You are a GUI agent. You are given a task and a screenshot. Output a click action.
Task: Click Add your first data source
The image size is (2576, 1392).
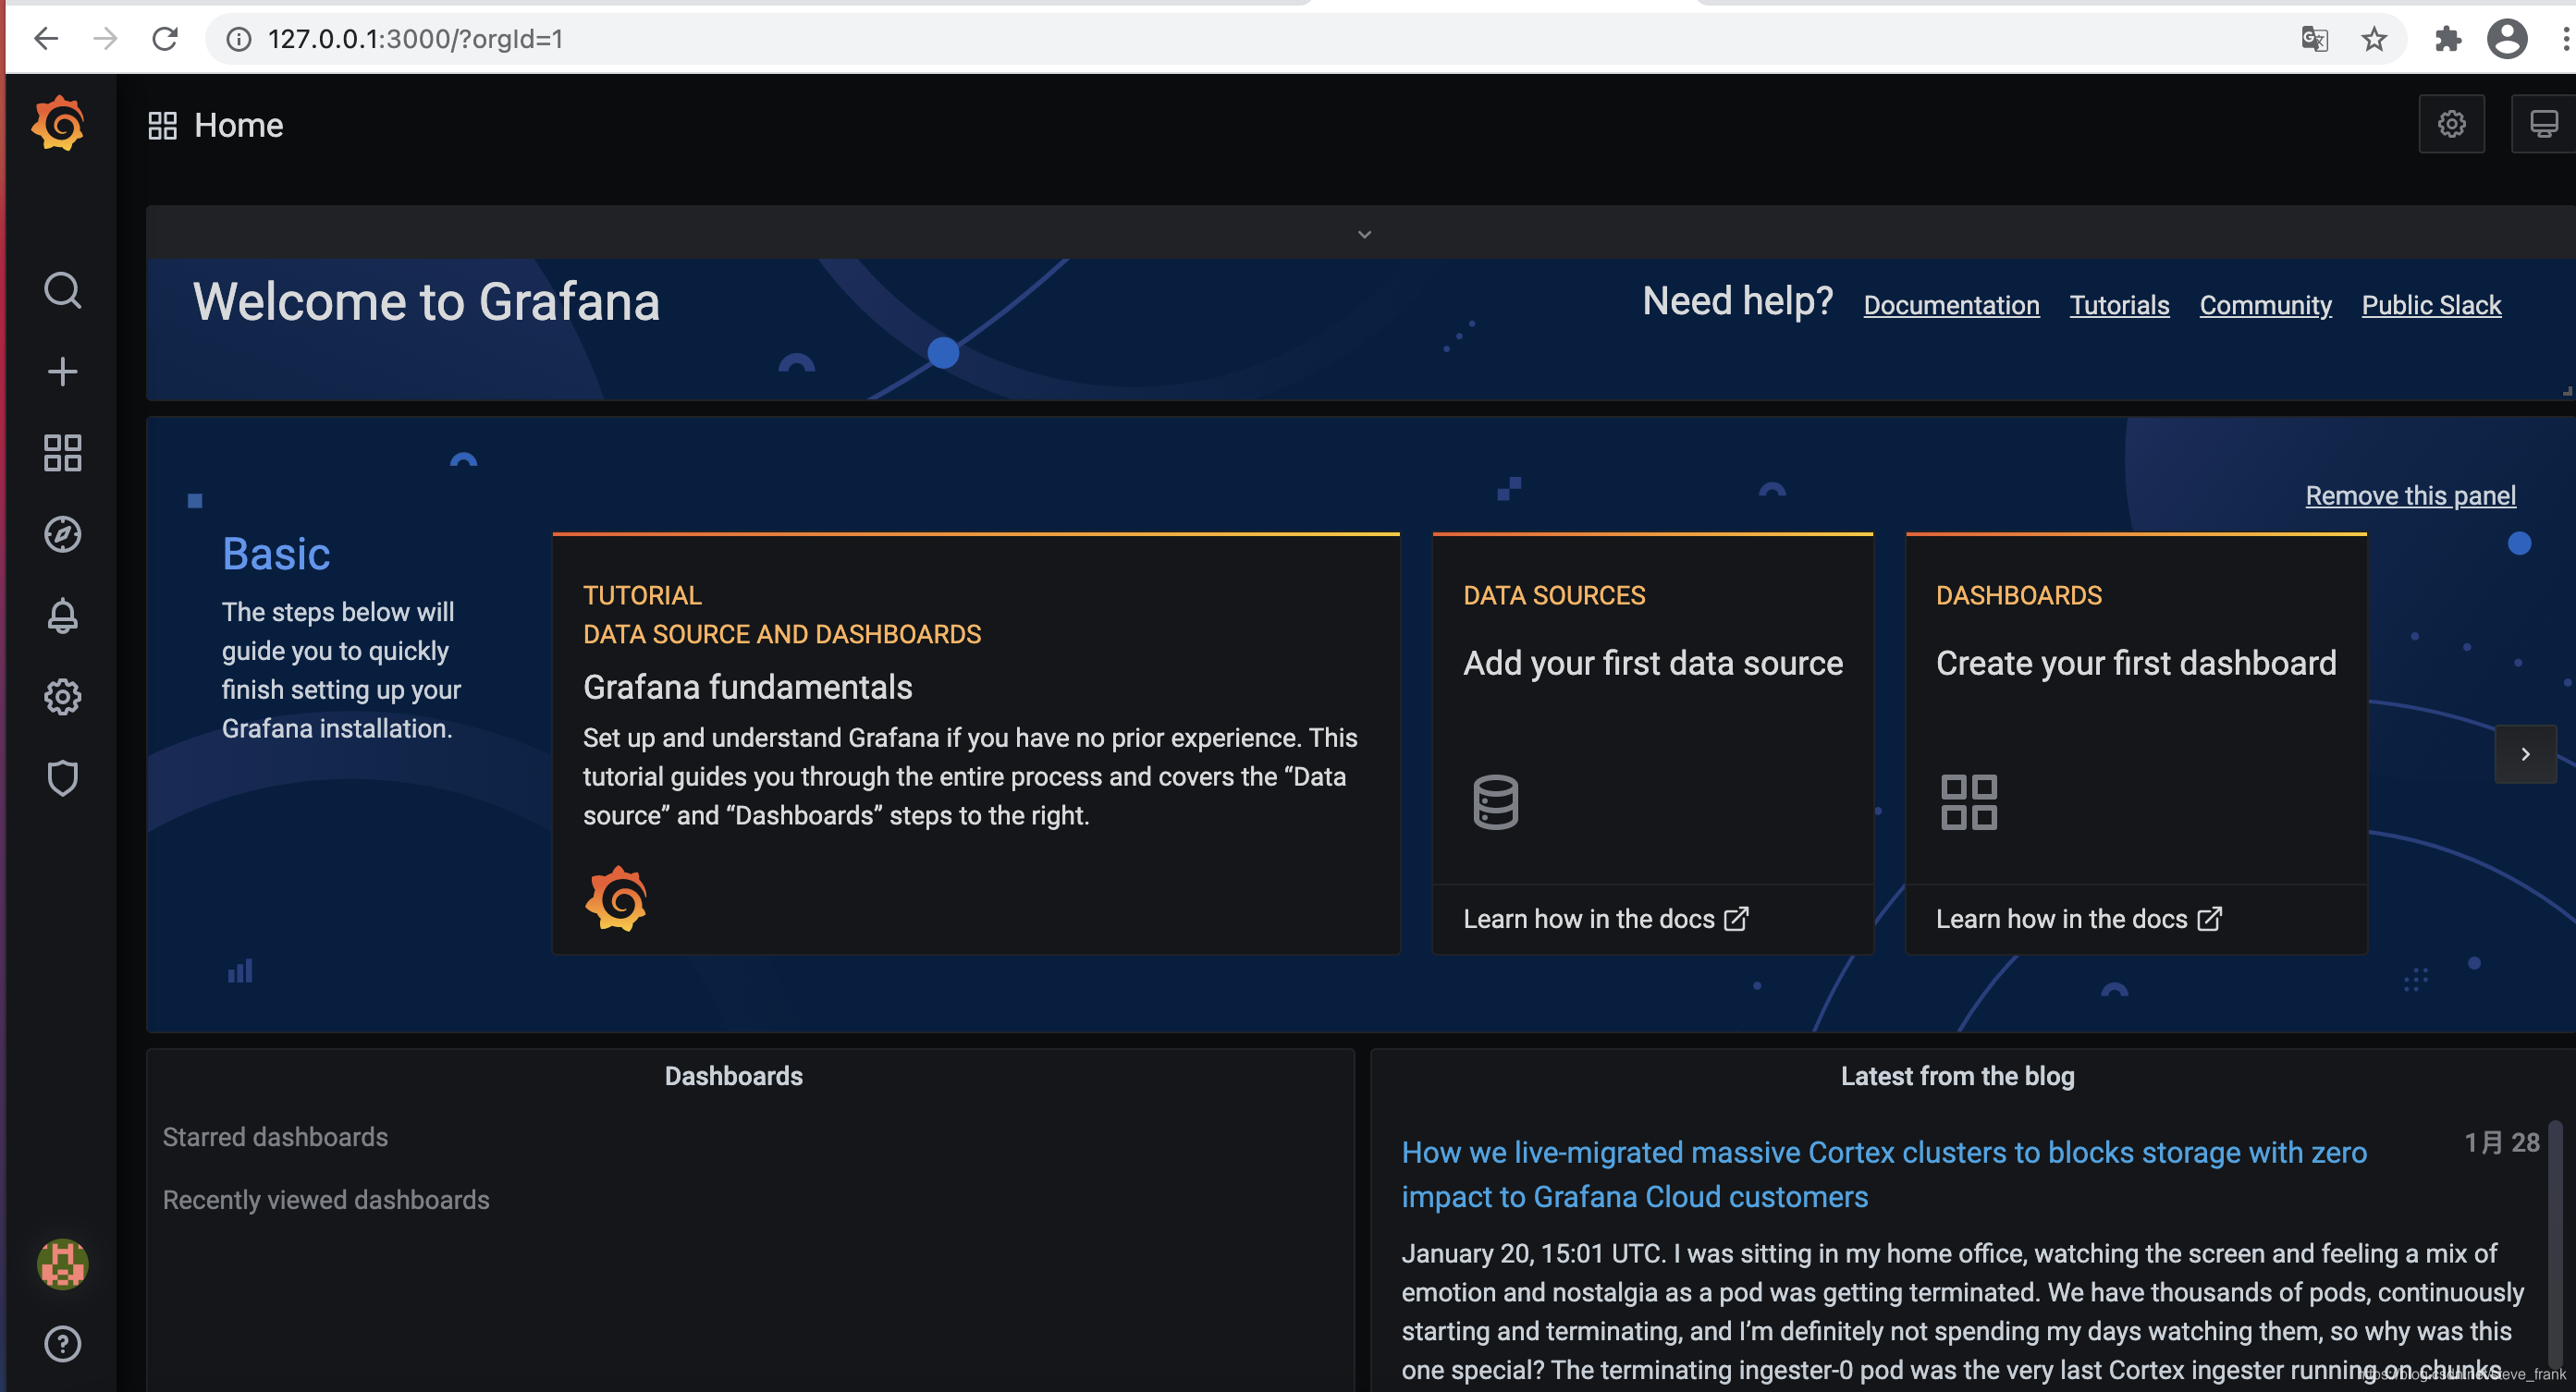click(x=1652, y=663)
